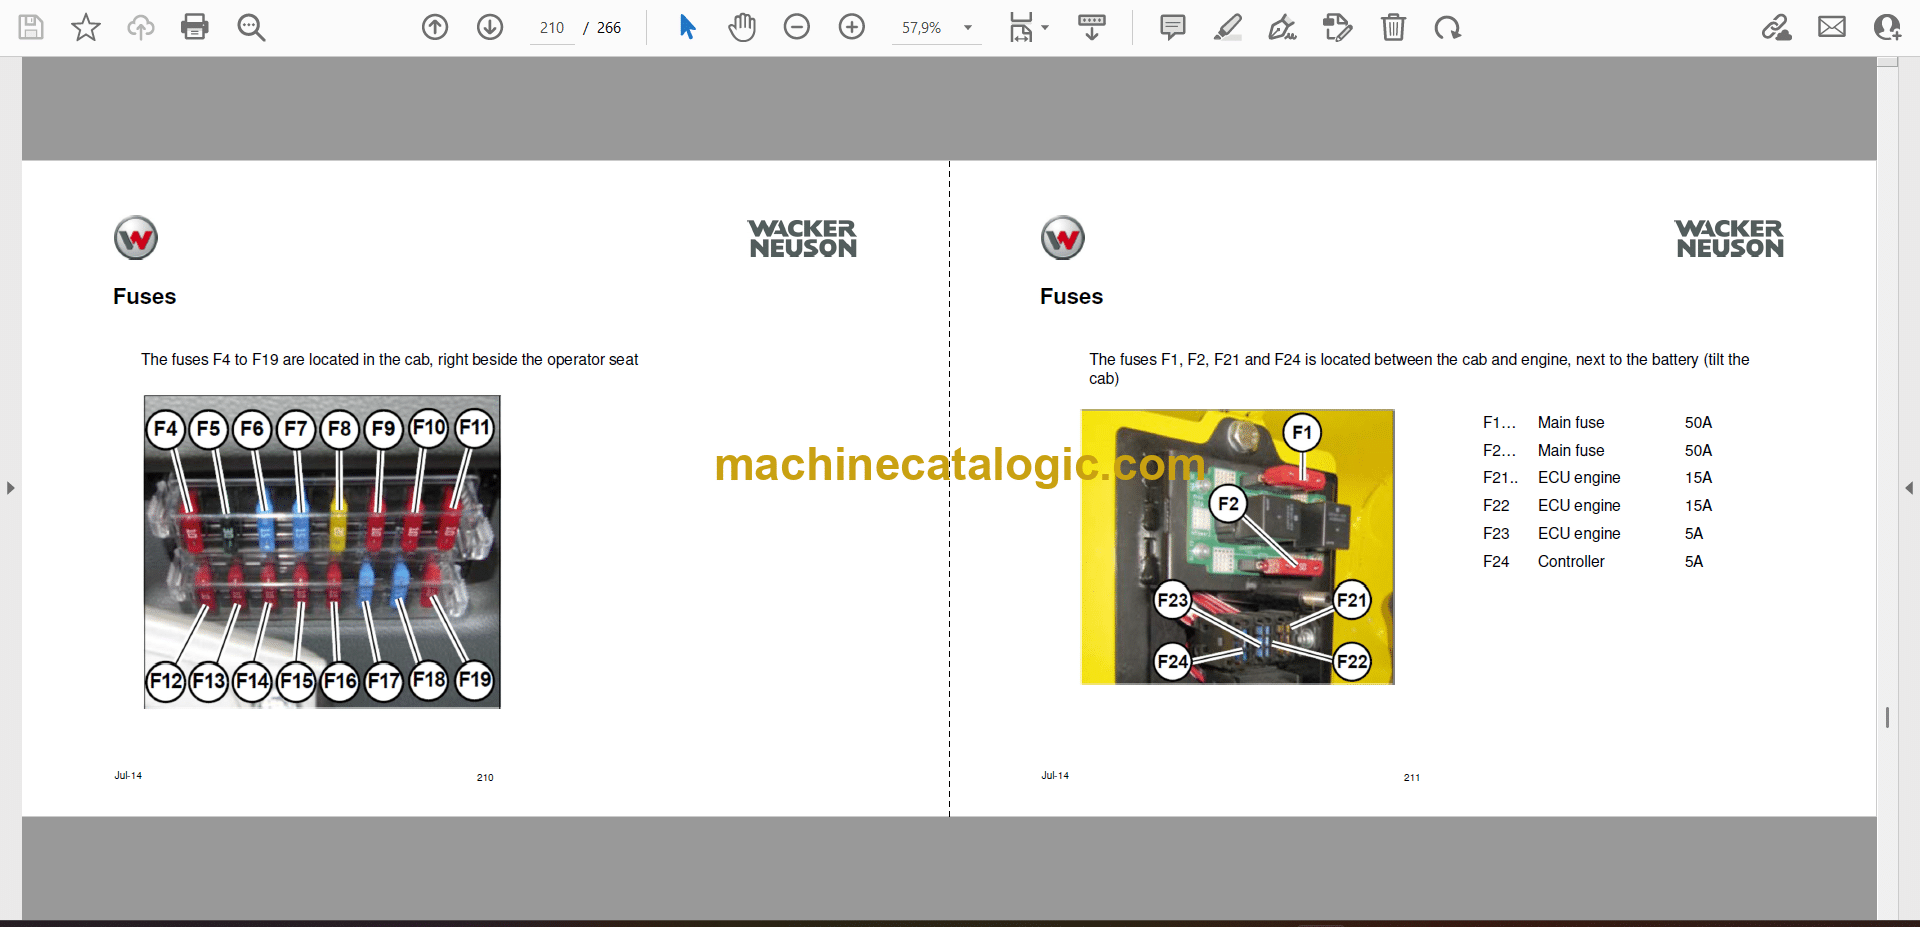
Task: Go to next page with down arrow
Action: click(490, 27)
